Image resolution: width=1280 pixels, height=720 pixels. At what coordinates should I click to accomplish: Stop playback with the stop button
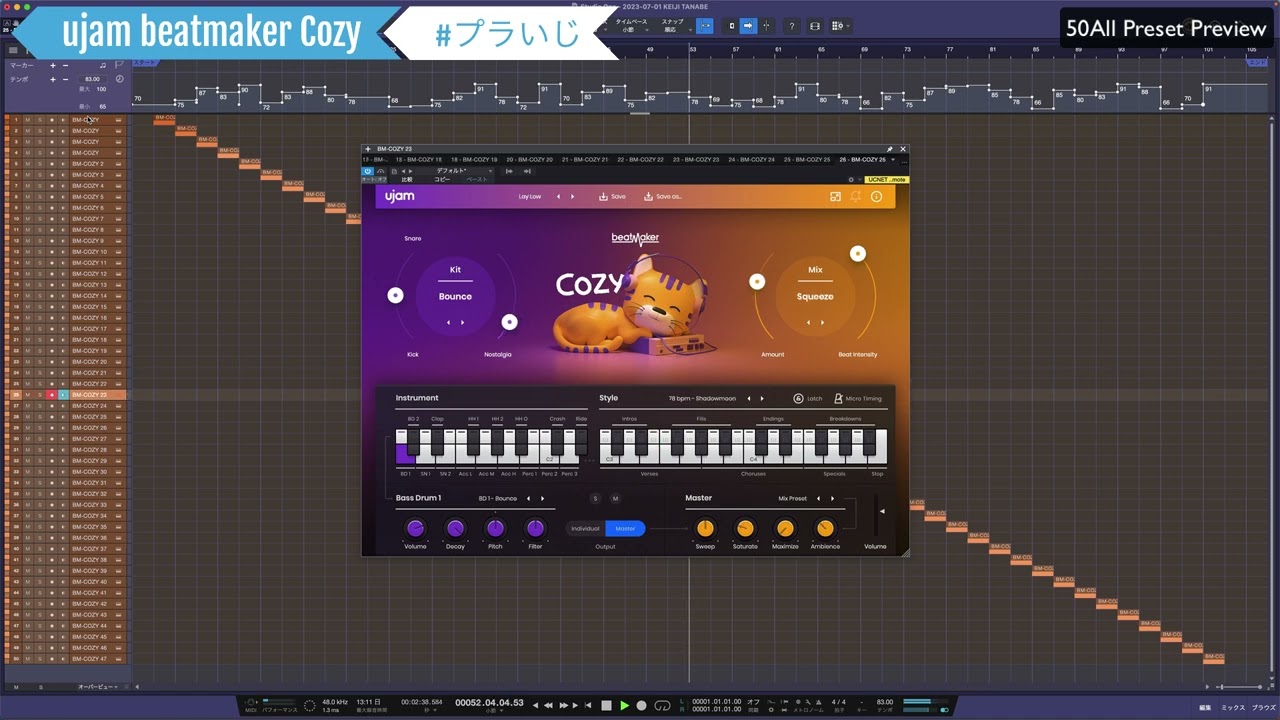coord(606,705)
